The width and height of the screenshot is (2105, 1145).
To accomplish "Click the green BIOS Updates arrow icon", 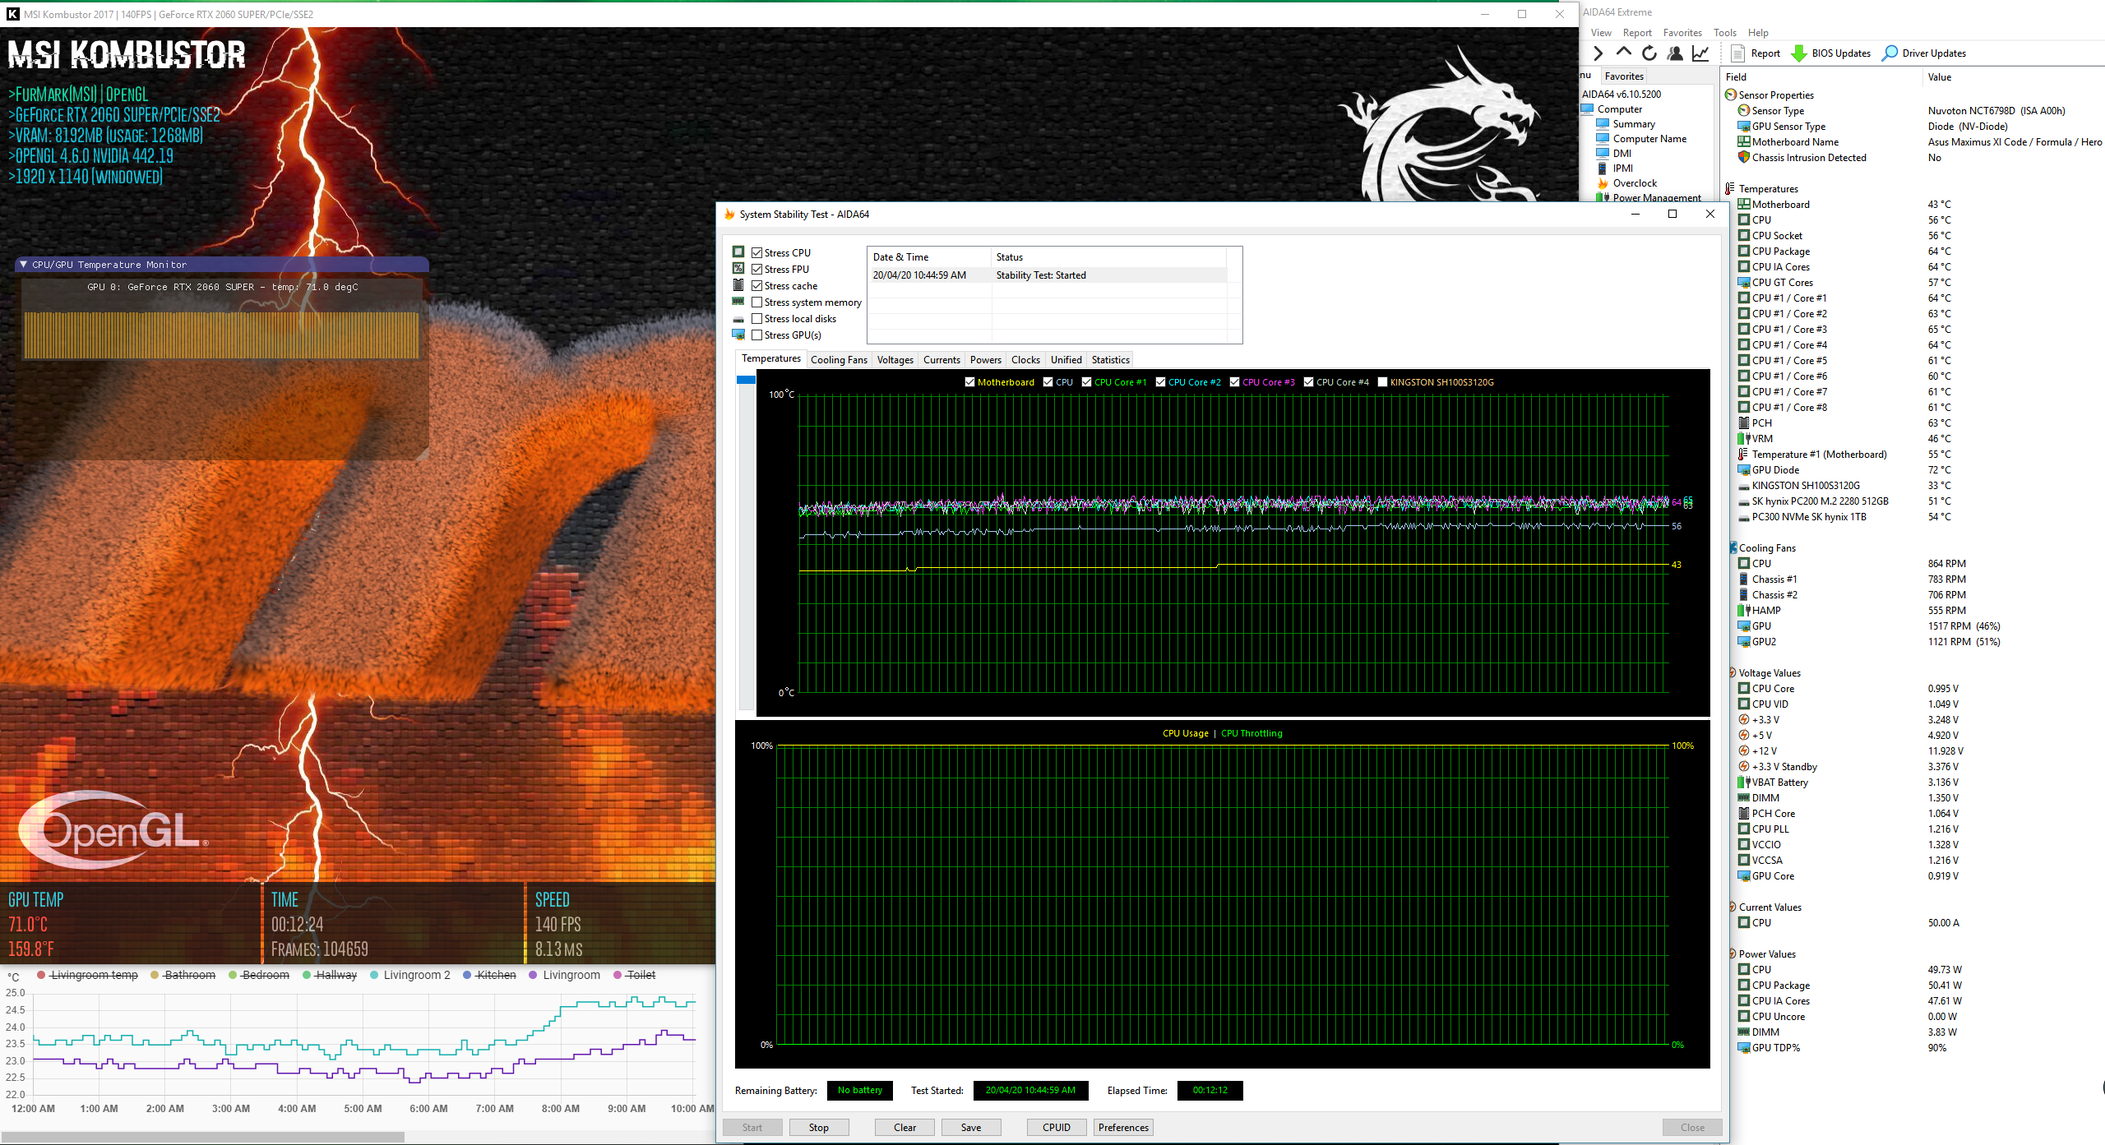I will [x=1799, y=53].
